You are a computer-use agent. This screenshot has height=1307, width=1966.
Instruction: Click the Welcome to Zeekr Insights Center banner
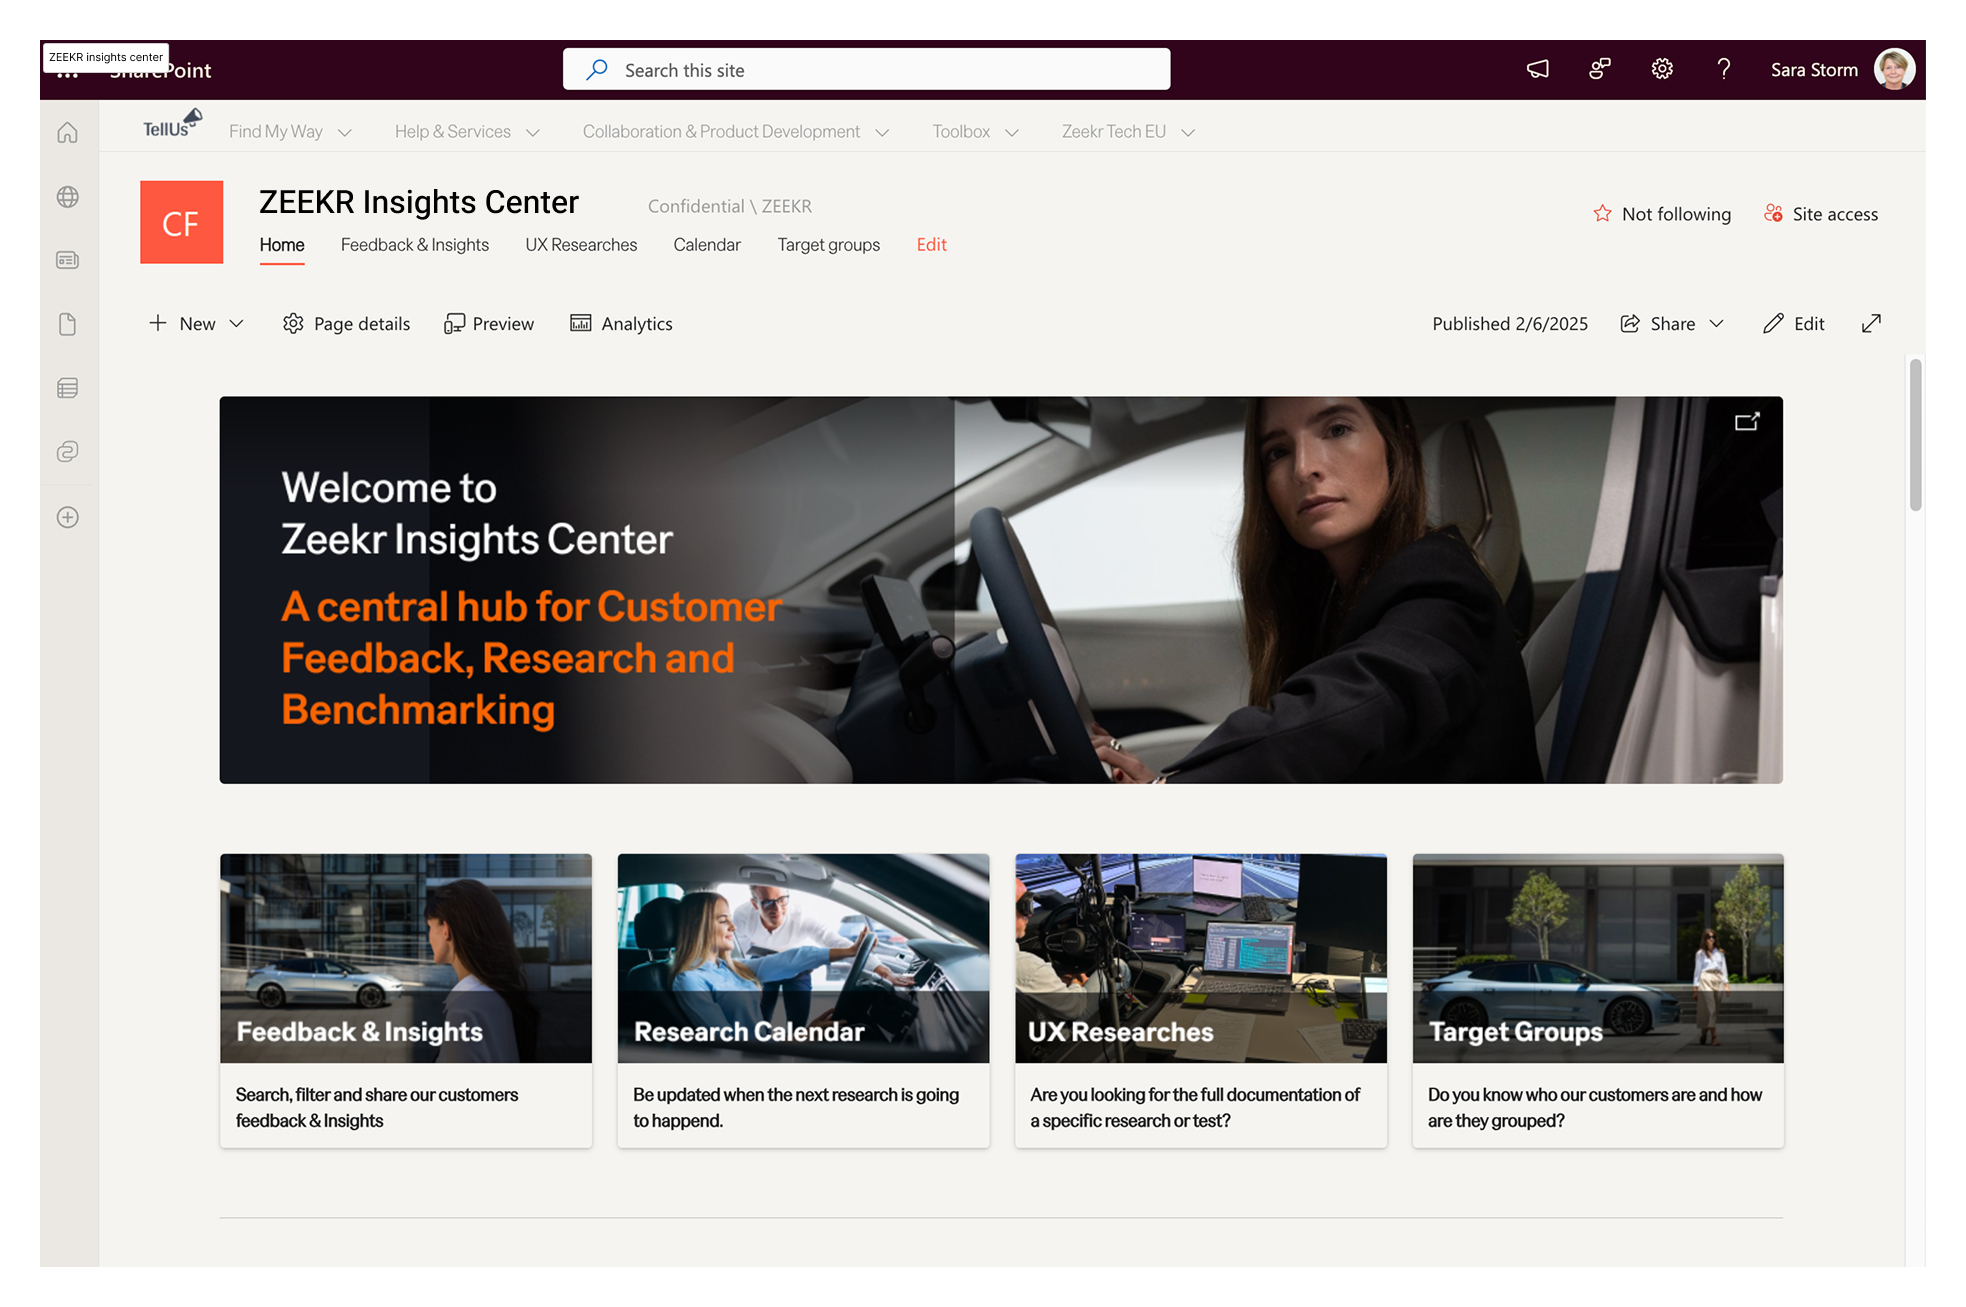coord(1001,590)
